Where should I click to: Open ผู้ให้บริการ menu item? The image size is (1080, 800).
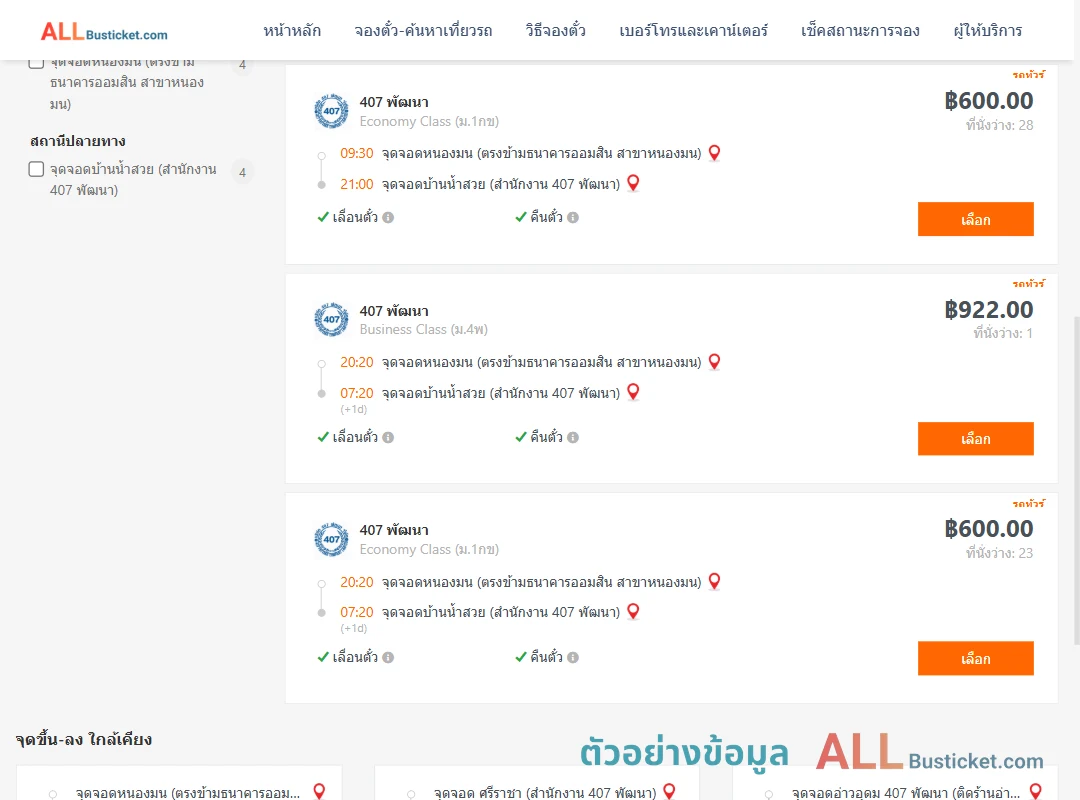(987, 31)
